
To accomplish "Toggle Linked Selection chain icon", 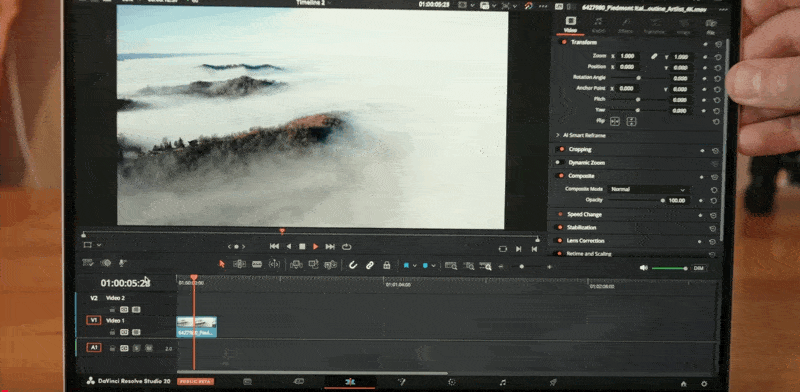I will [x=370, y=265].
